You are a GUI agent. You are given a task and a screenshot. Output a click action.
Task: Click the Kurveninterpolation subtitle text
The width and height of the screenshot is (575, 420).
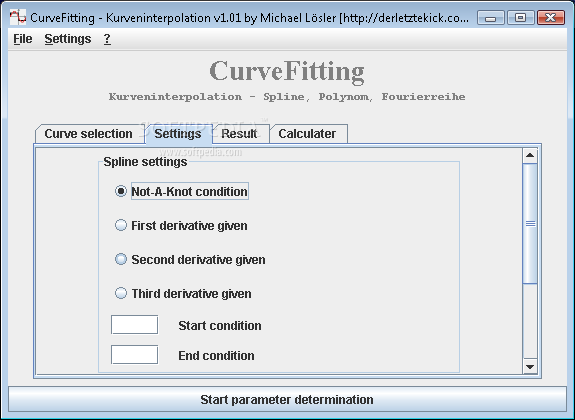[x=287, y=97]
